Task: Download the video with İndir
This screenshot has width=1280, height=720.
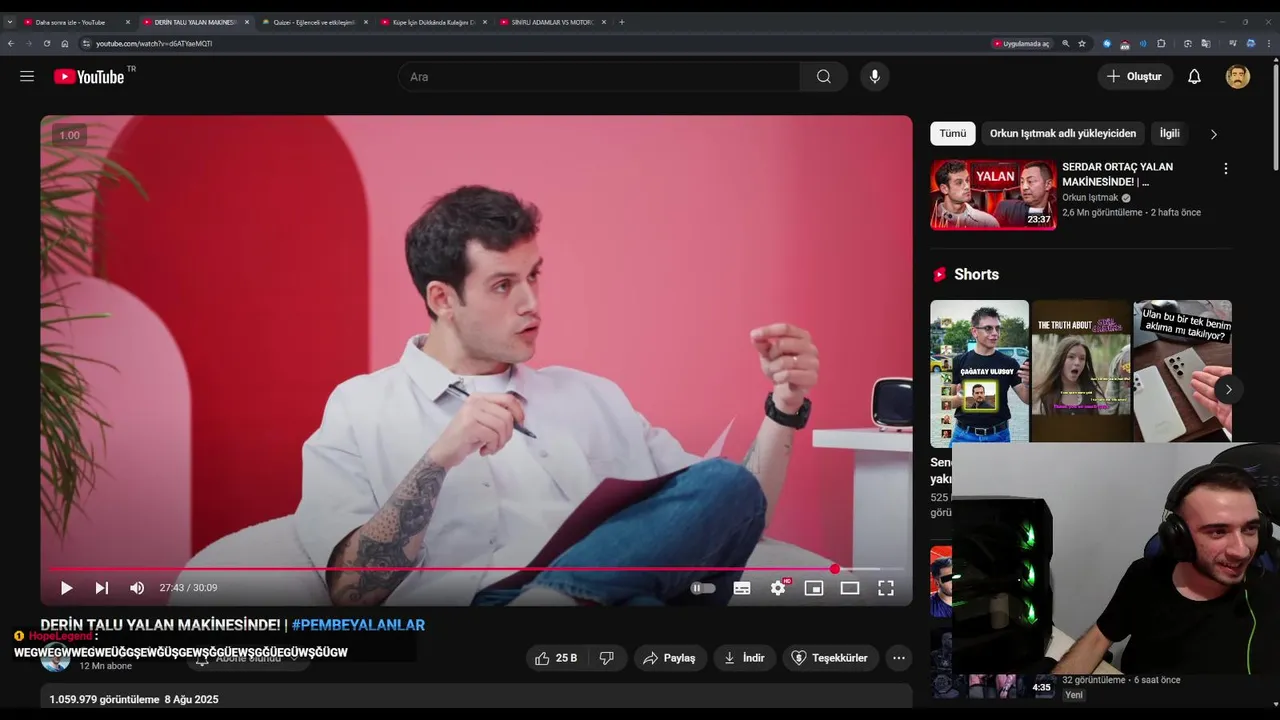Action: tap(744, 658)
